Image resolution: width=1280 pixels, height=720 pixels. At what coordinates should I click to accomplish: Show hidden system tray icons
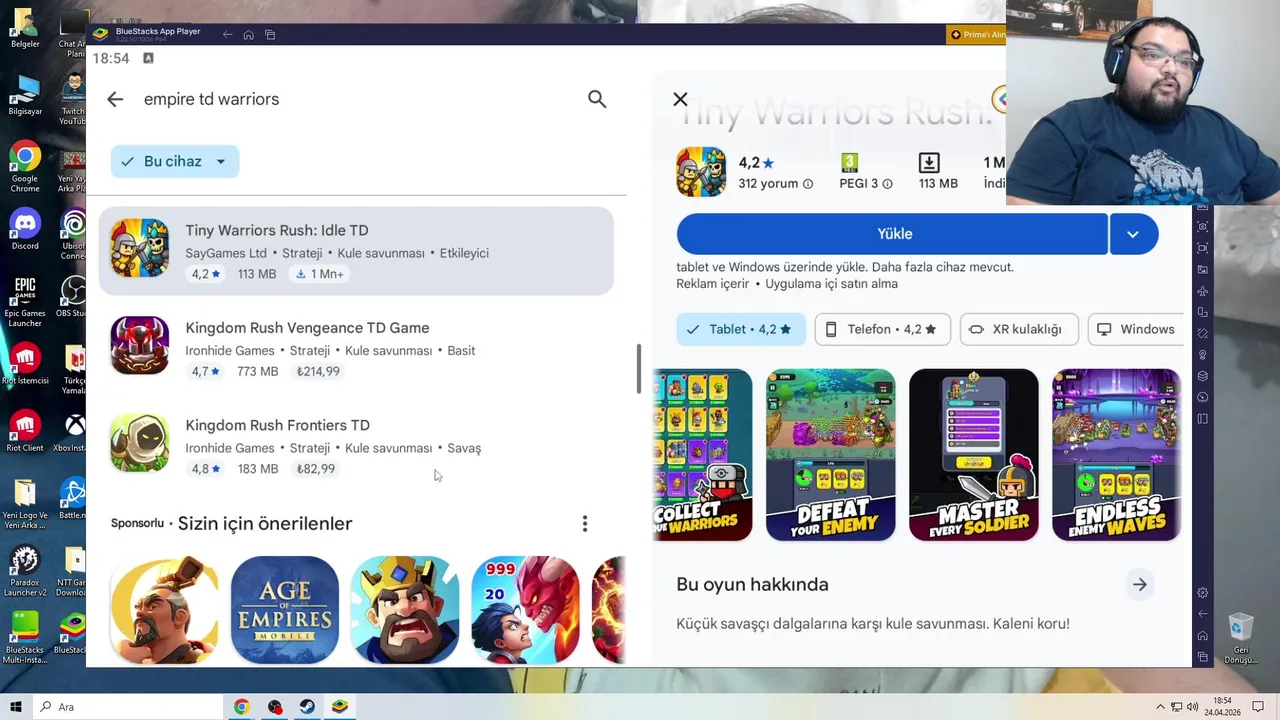[1160, 707]
